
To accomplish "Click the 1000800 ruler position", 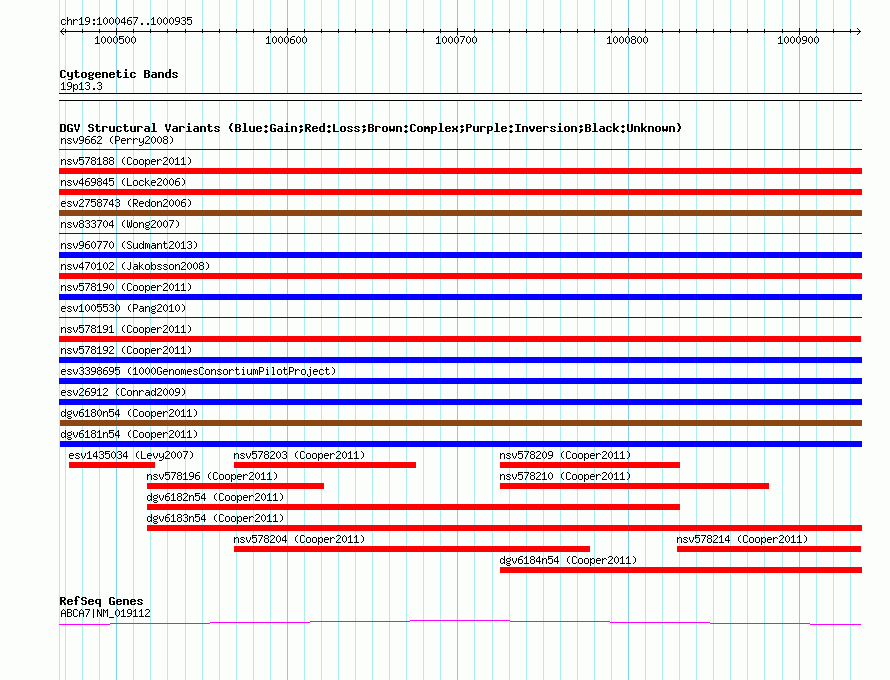I will [627, 40].
